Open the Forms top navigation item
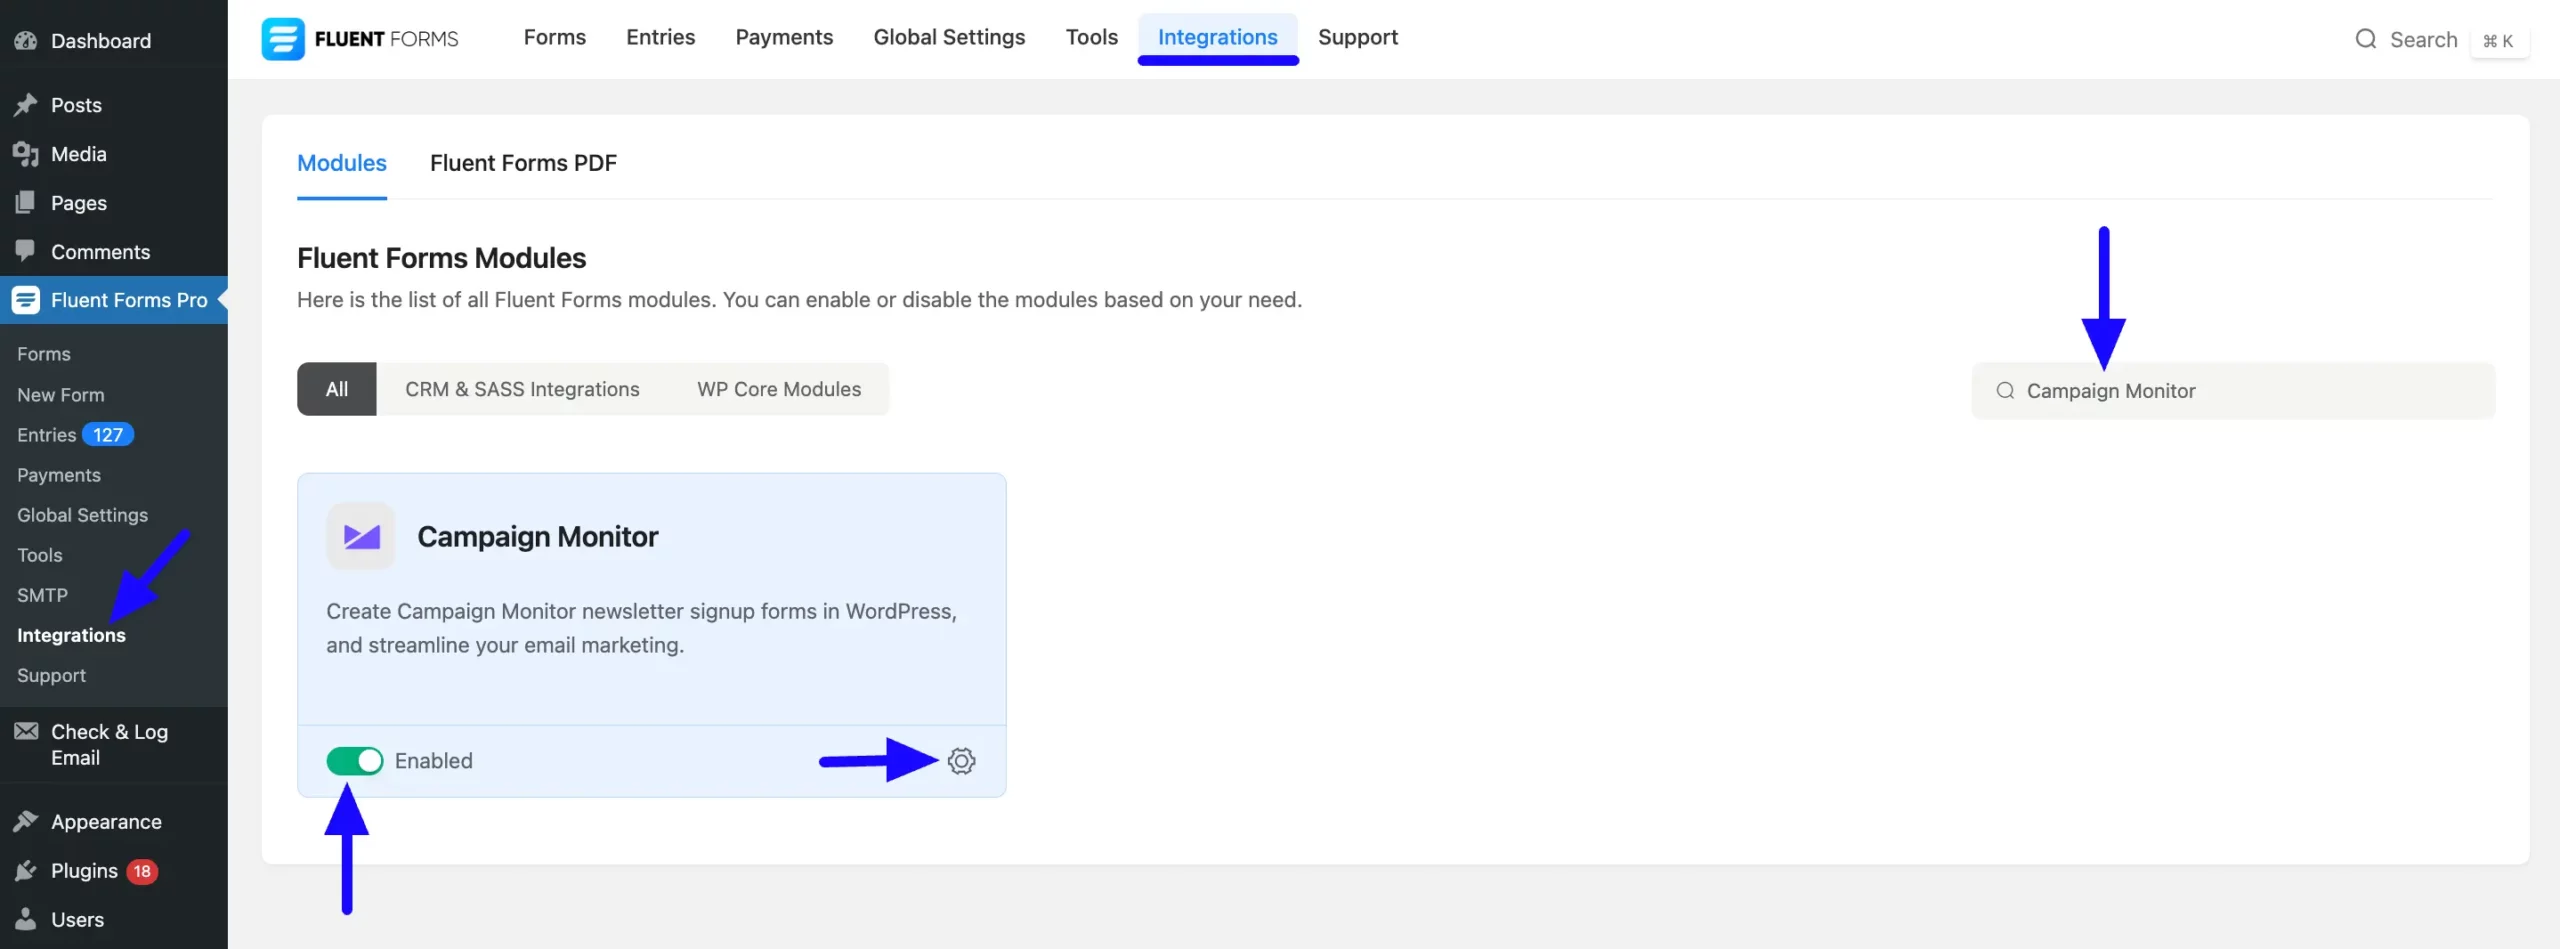2560x949 pixels. 555,38
